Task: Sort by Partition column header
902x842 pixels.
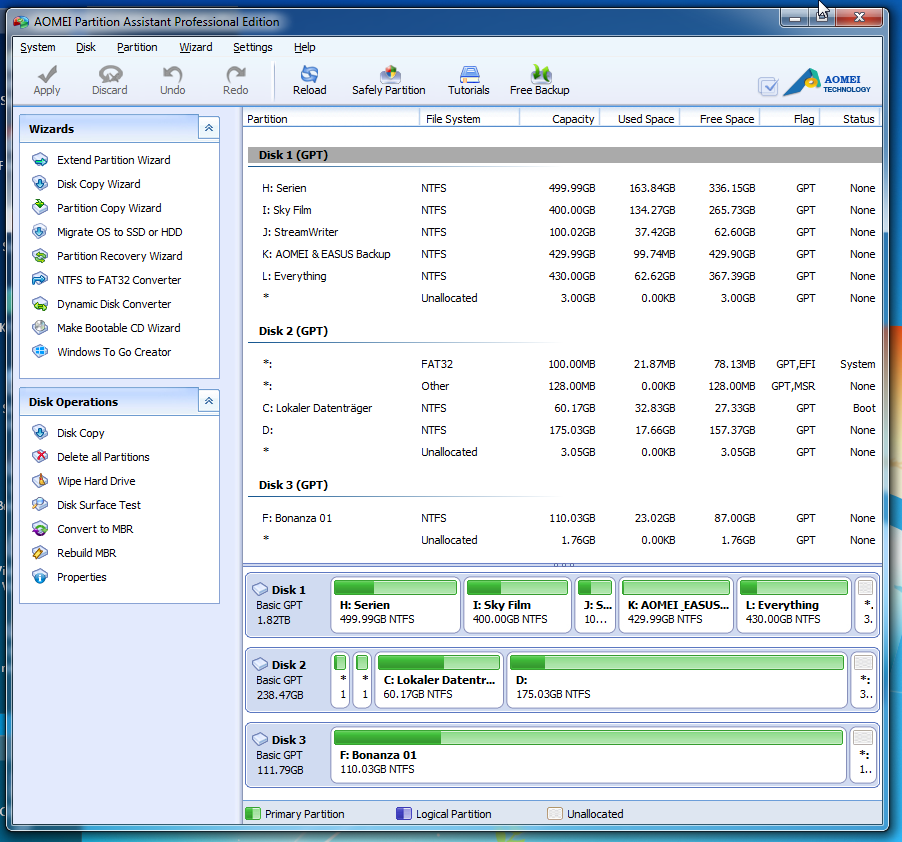Action: click(x=331, y=118)
